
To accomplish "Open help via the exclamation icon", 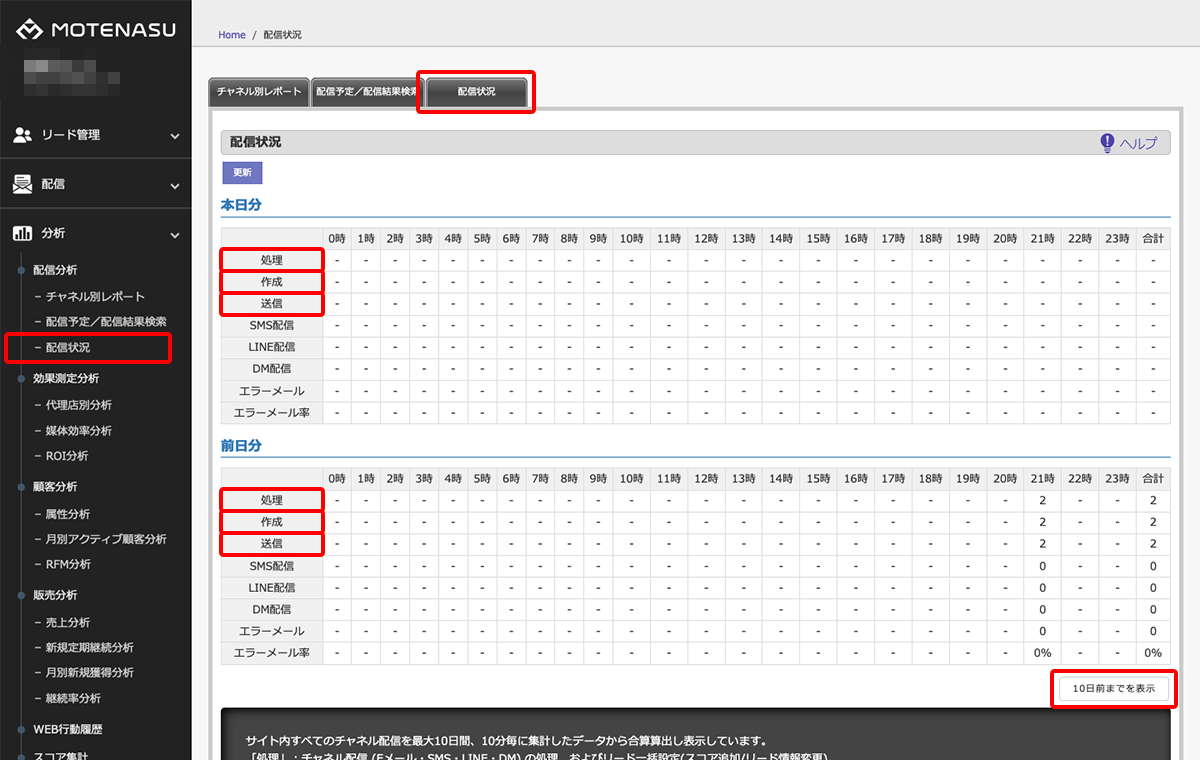I will point(1107,143).
